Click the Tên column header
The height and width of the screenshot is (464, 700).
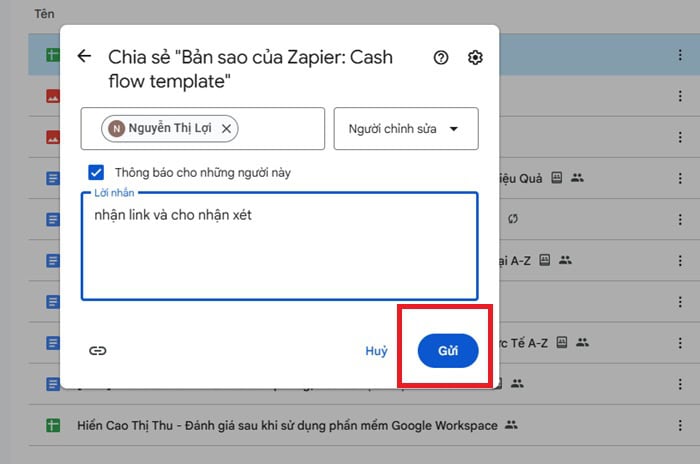pyautogui.click(x=44, y=14)
